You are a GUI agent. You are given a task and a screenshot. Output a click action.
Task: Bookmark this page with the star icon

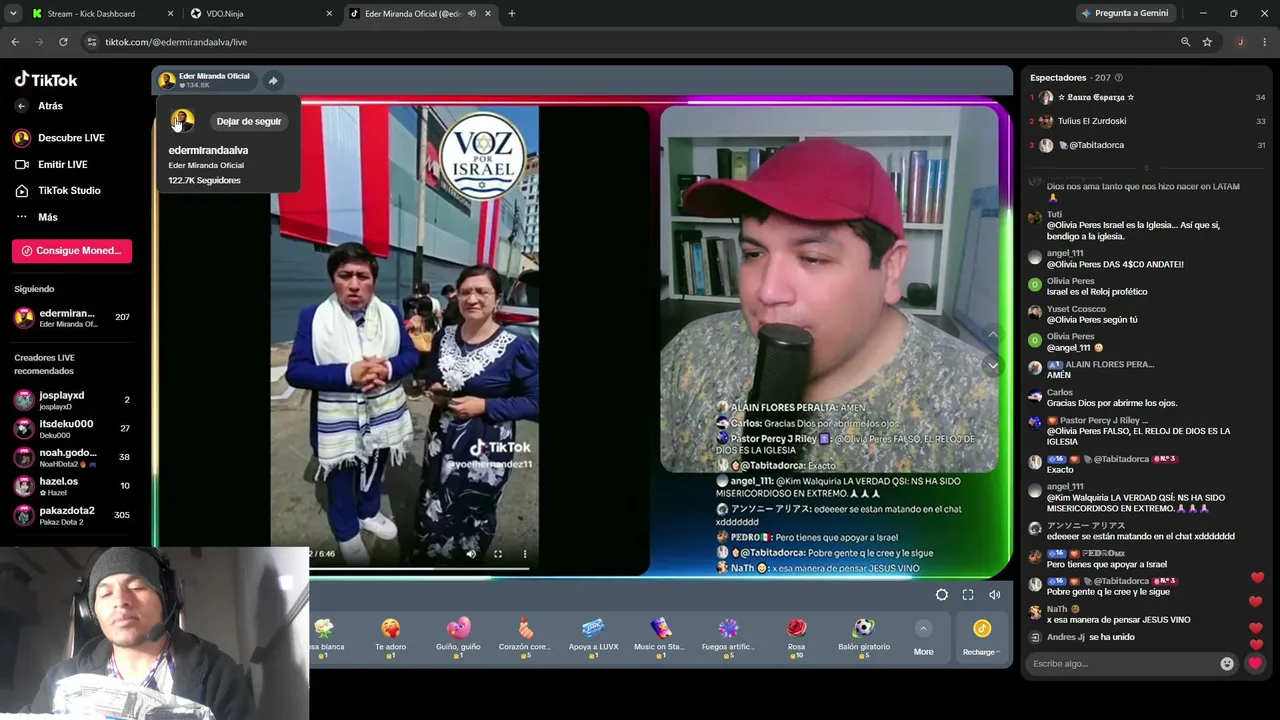[x=1207, y=42]
